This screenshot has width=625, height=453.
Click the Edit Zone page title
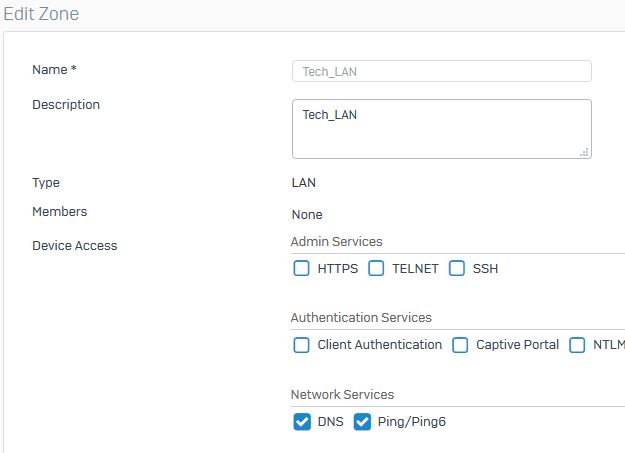[41, 14]
